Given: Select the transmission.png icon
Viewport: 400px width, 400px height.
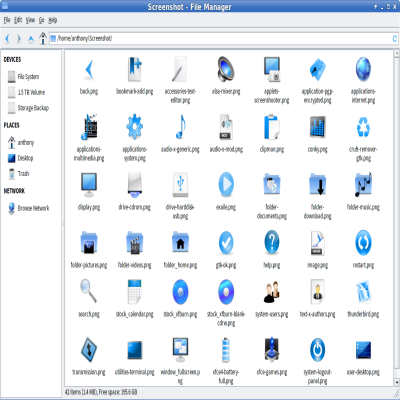Looking at the screenshot, I should [x=89, y=350].
